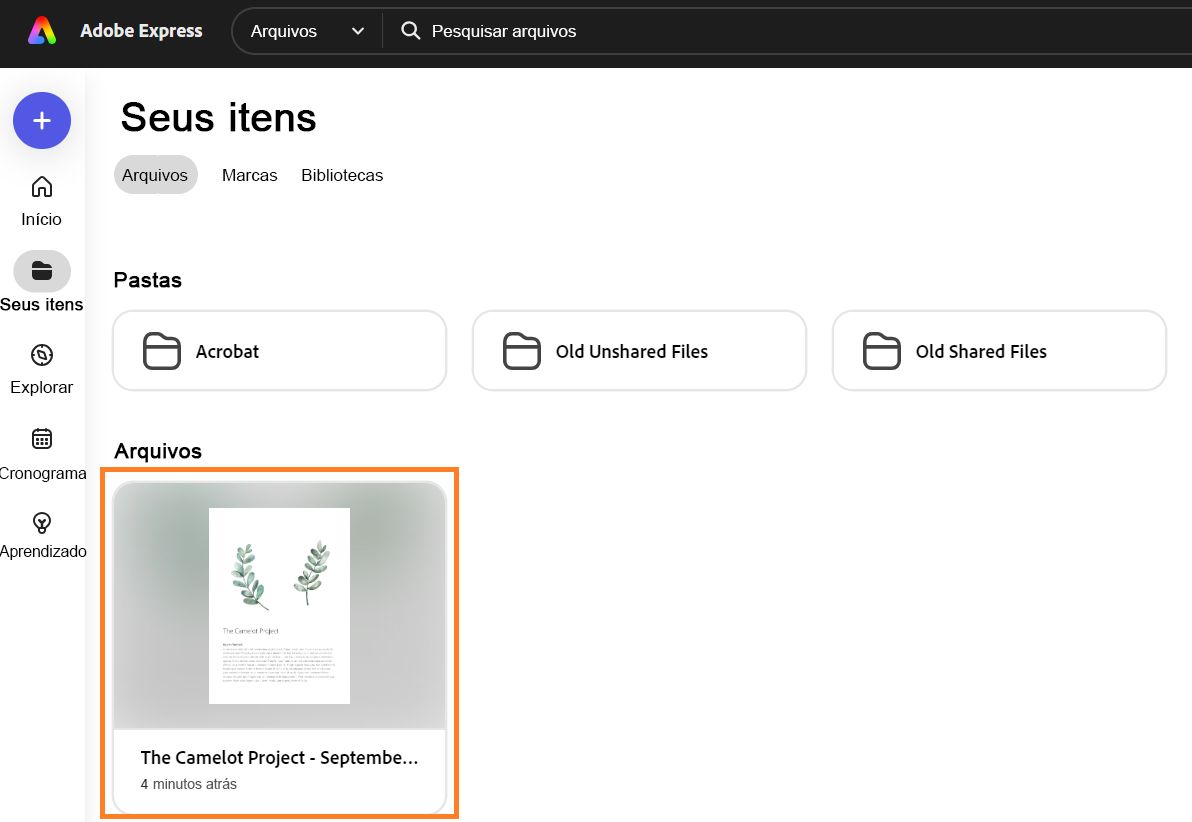Image resolution: width=1192 pixels, height=822 pixels.
Task: Click The Camelot Project file title
Action: (x=279, y=758)
